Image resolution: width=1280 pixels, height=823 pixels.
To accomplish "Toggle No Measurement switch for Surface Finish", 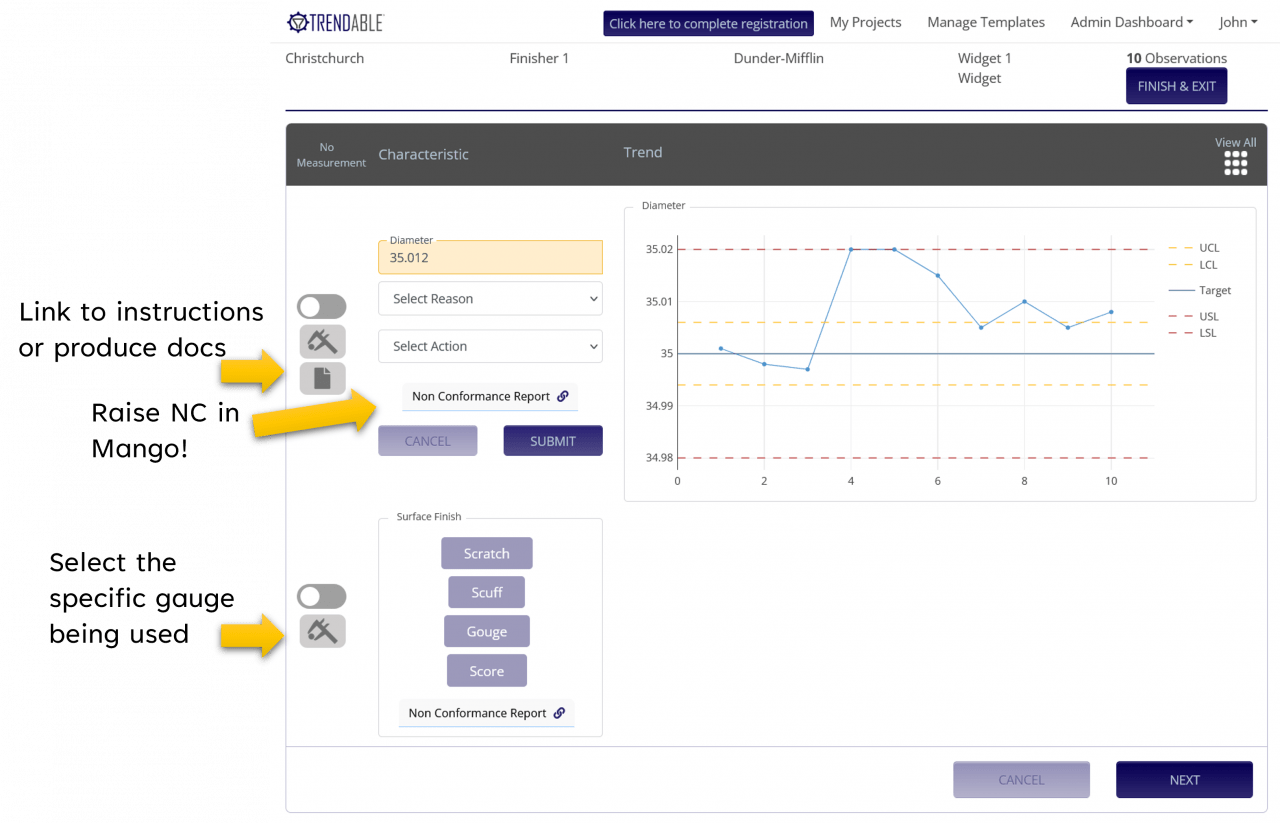I will (322, 597).
